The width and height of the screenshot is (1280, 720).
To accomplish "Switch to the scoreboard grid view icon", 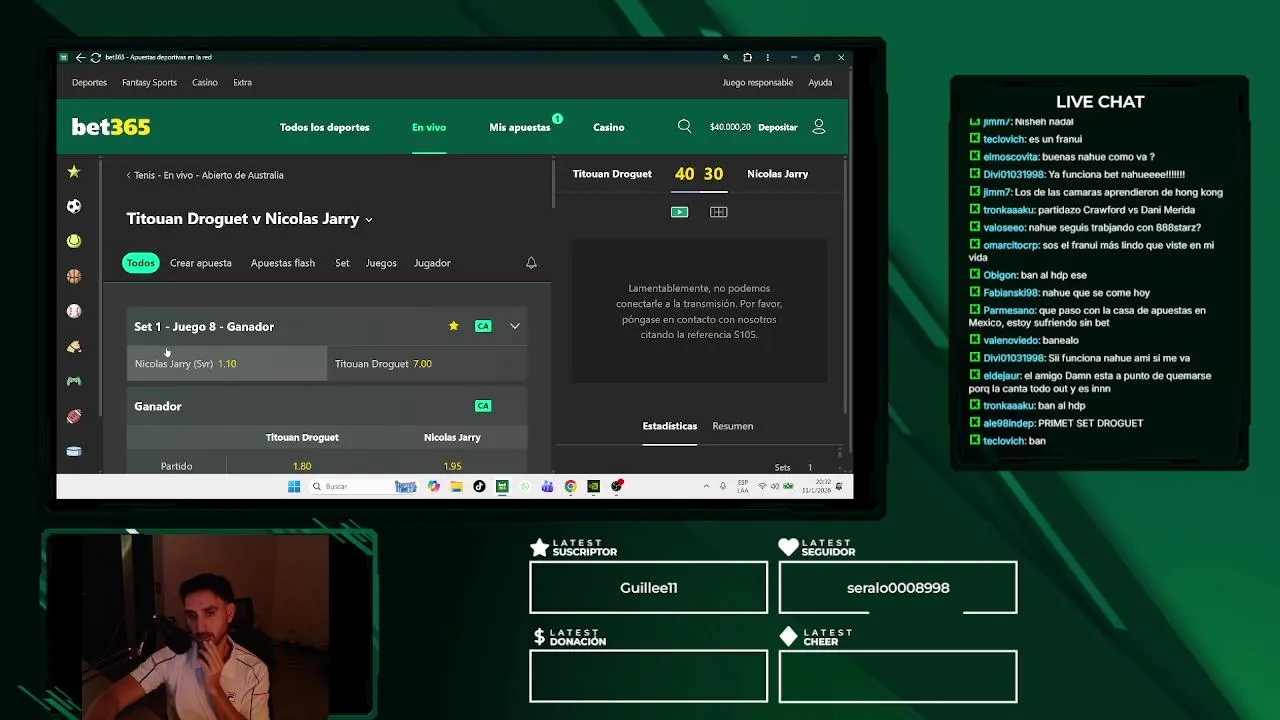I will [718, 212].
